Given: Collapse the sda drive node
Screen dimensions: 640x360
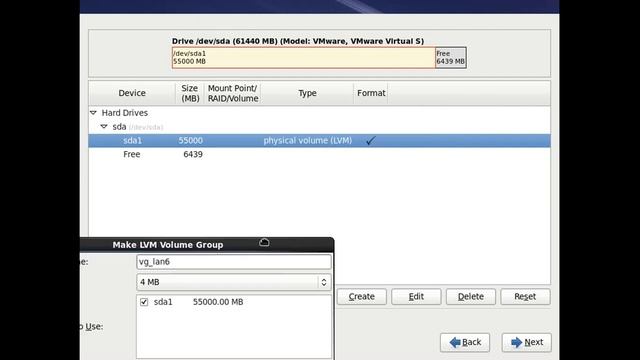Looking at the screenshot, I should click(x=104, y=127).
